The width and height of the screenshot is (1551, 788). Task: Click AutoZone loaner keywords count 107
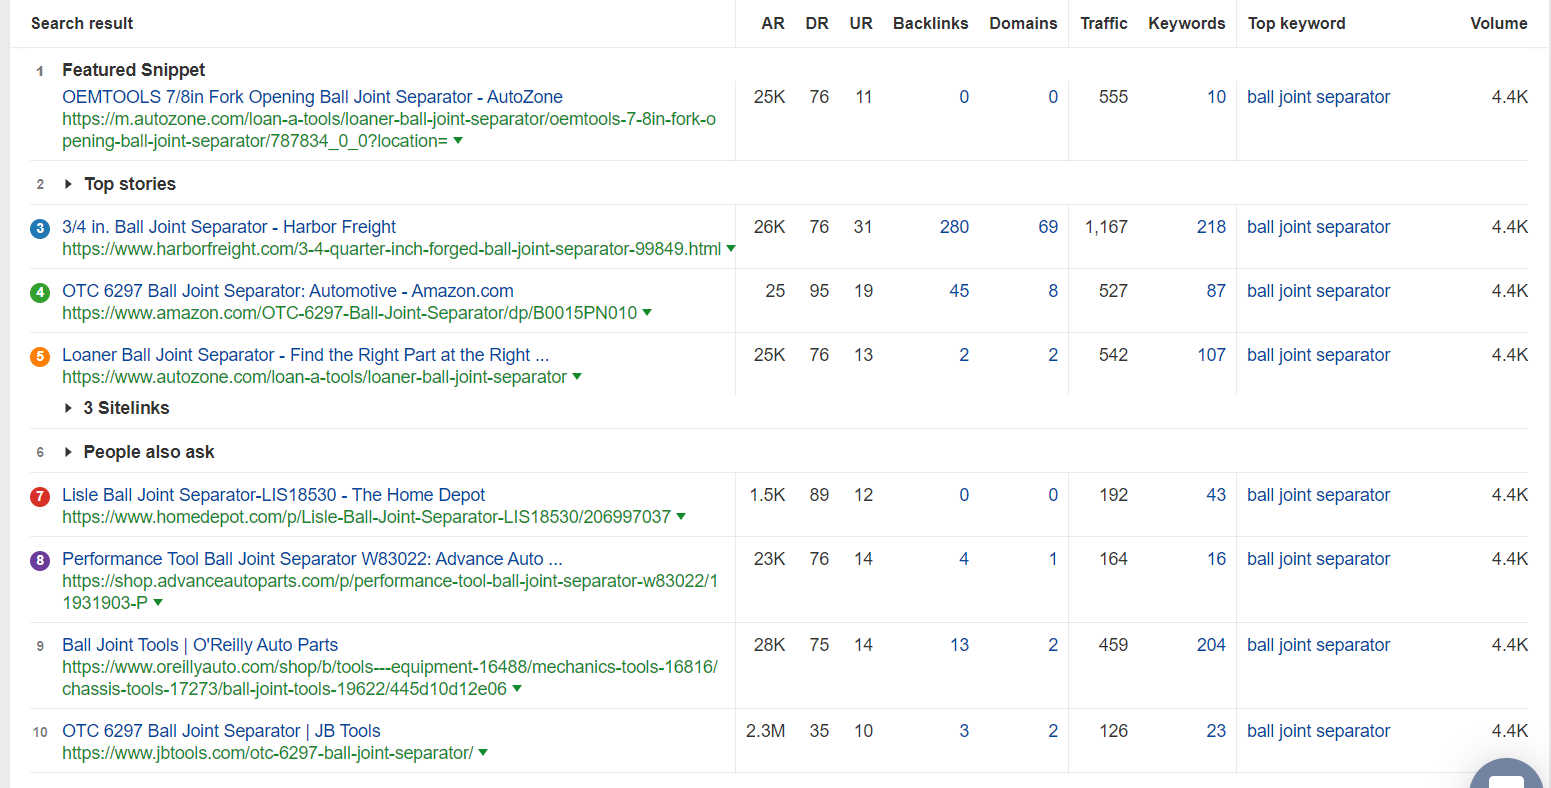tap(1211, 355)
